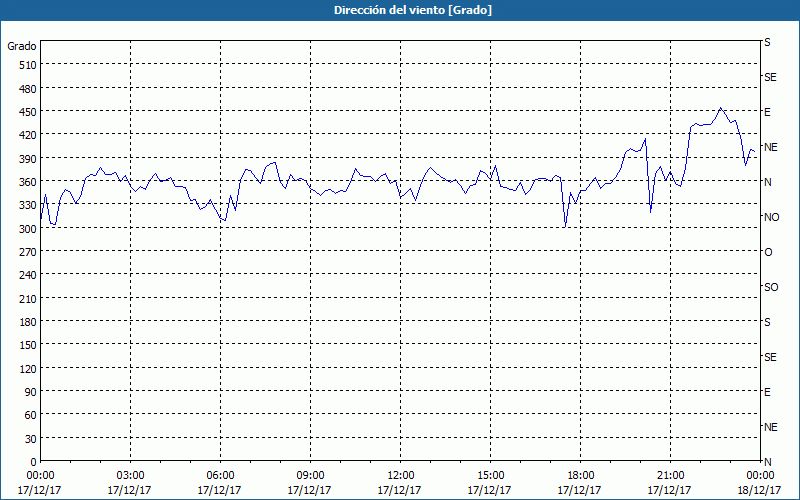Select the S compass label level with 180
This screenshot has height=500, width=800.
pyautogui.click(x=767, y=322)
